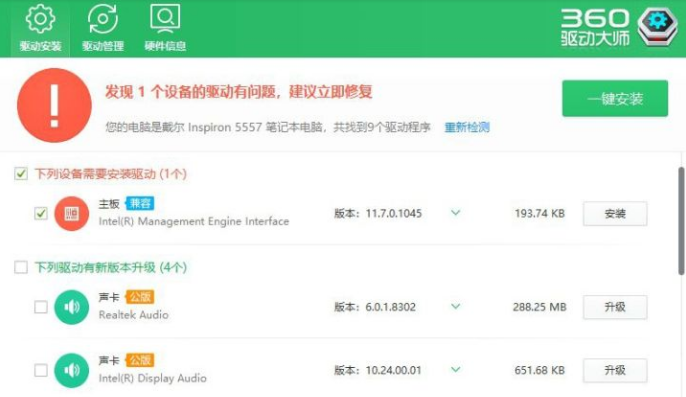This screenshot has height=397, width=686.
Task: Click 安装 for Management Engine Interface
Action: 615,214
